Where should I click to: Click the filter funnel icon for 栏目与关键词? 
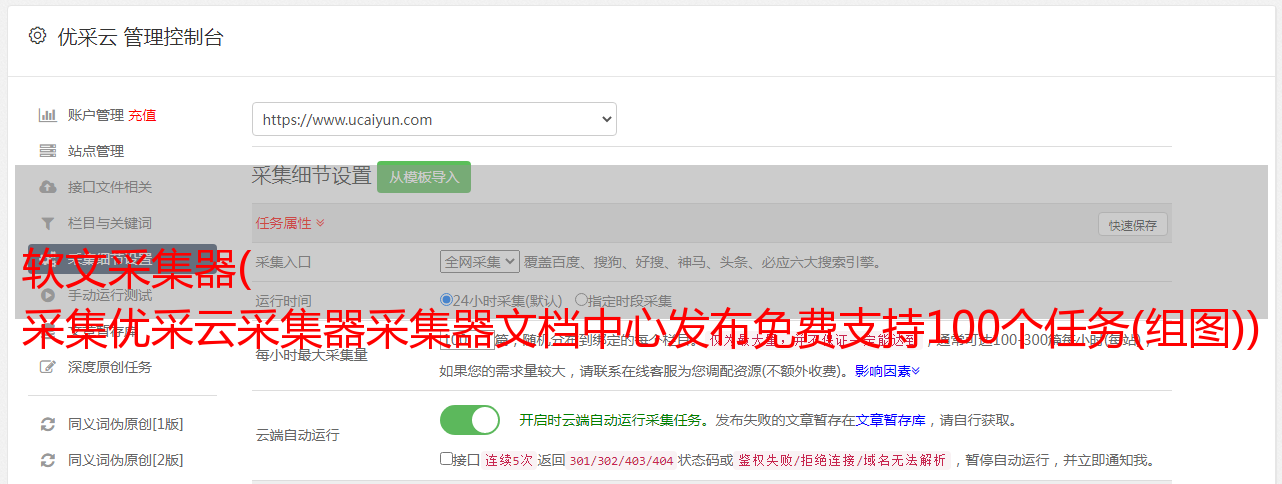coord(47,223)
